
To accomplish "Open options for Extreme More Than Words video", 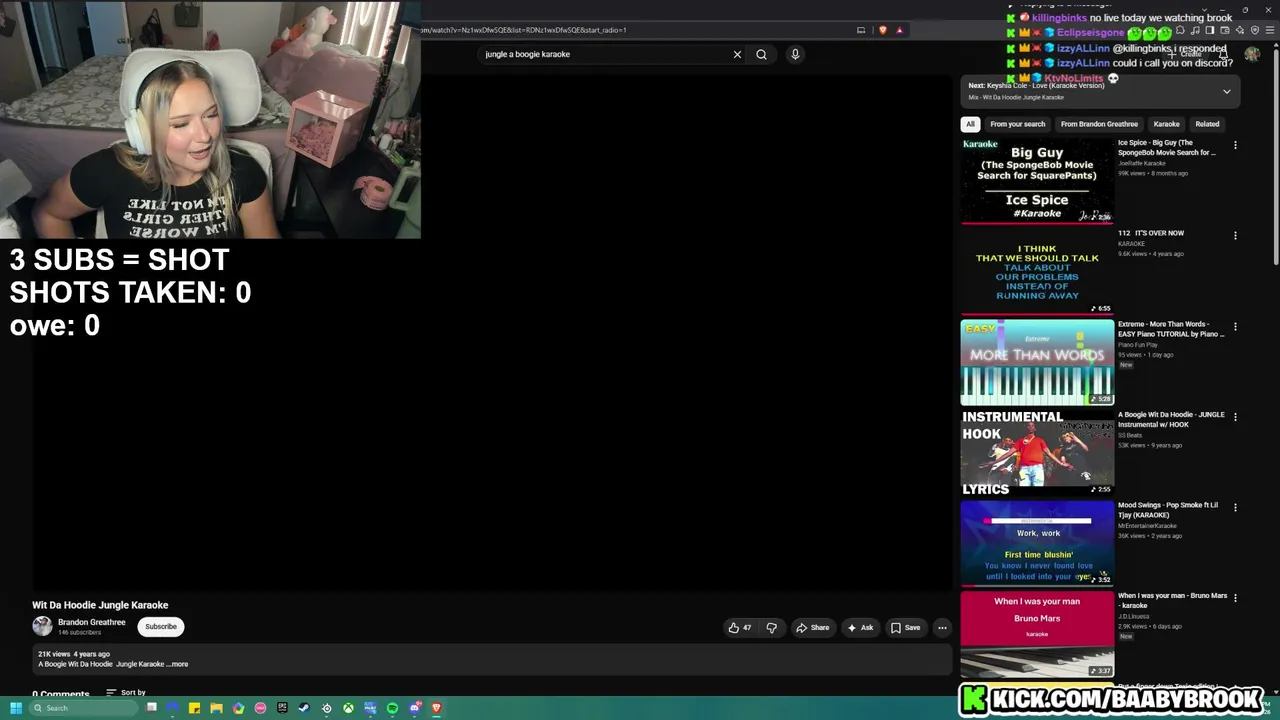I will point(1235,327).
